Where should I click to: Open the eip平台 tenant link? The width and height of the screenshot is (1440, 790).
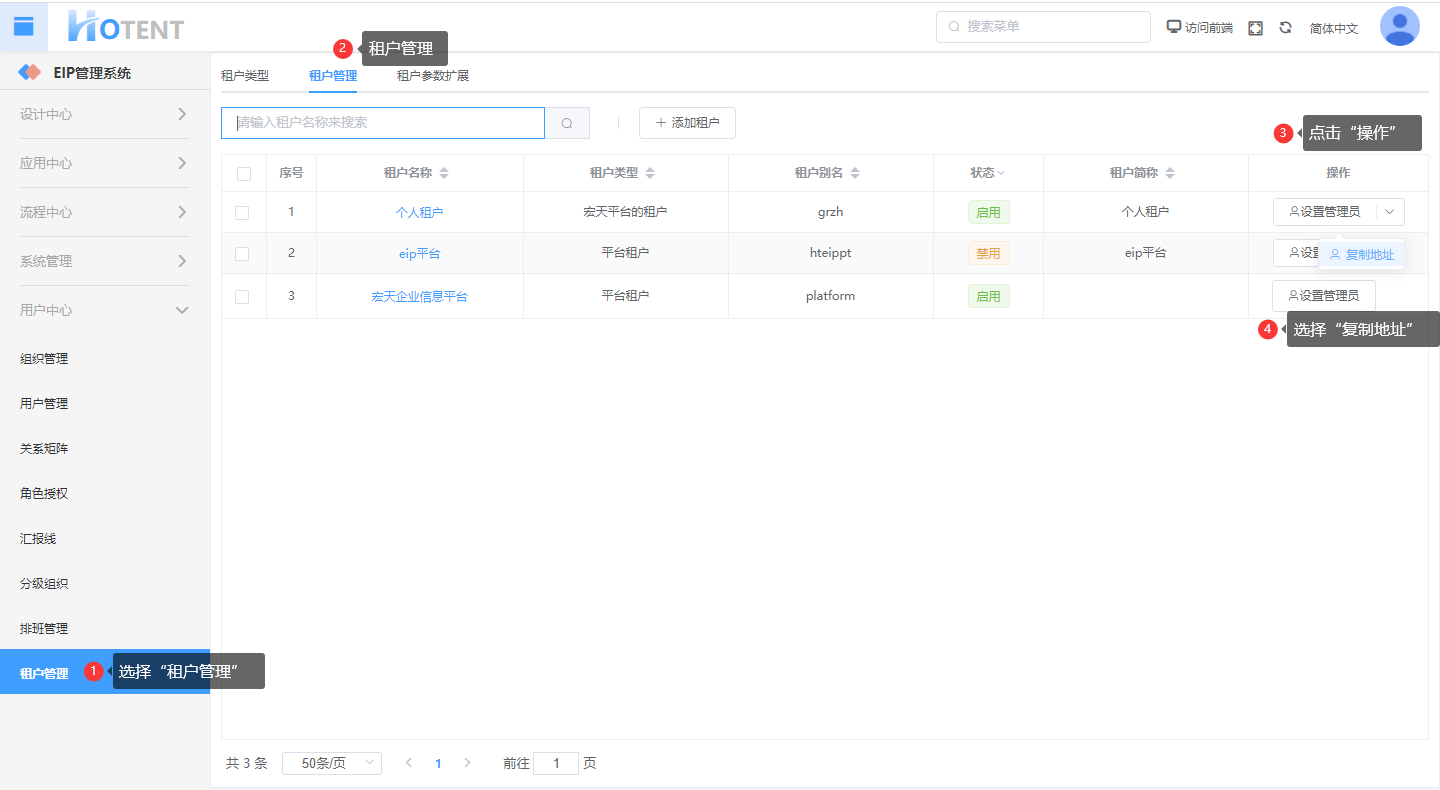click(419, 254)
